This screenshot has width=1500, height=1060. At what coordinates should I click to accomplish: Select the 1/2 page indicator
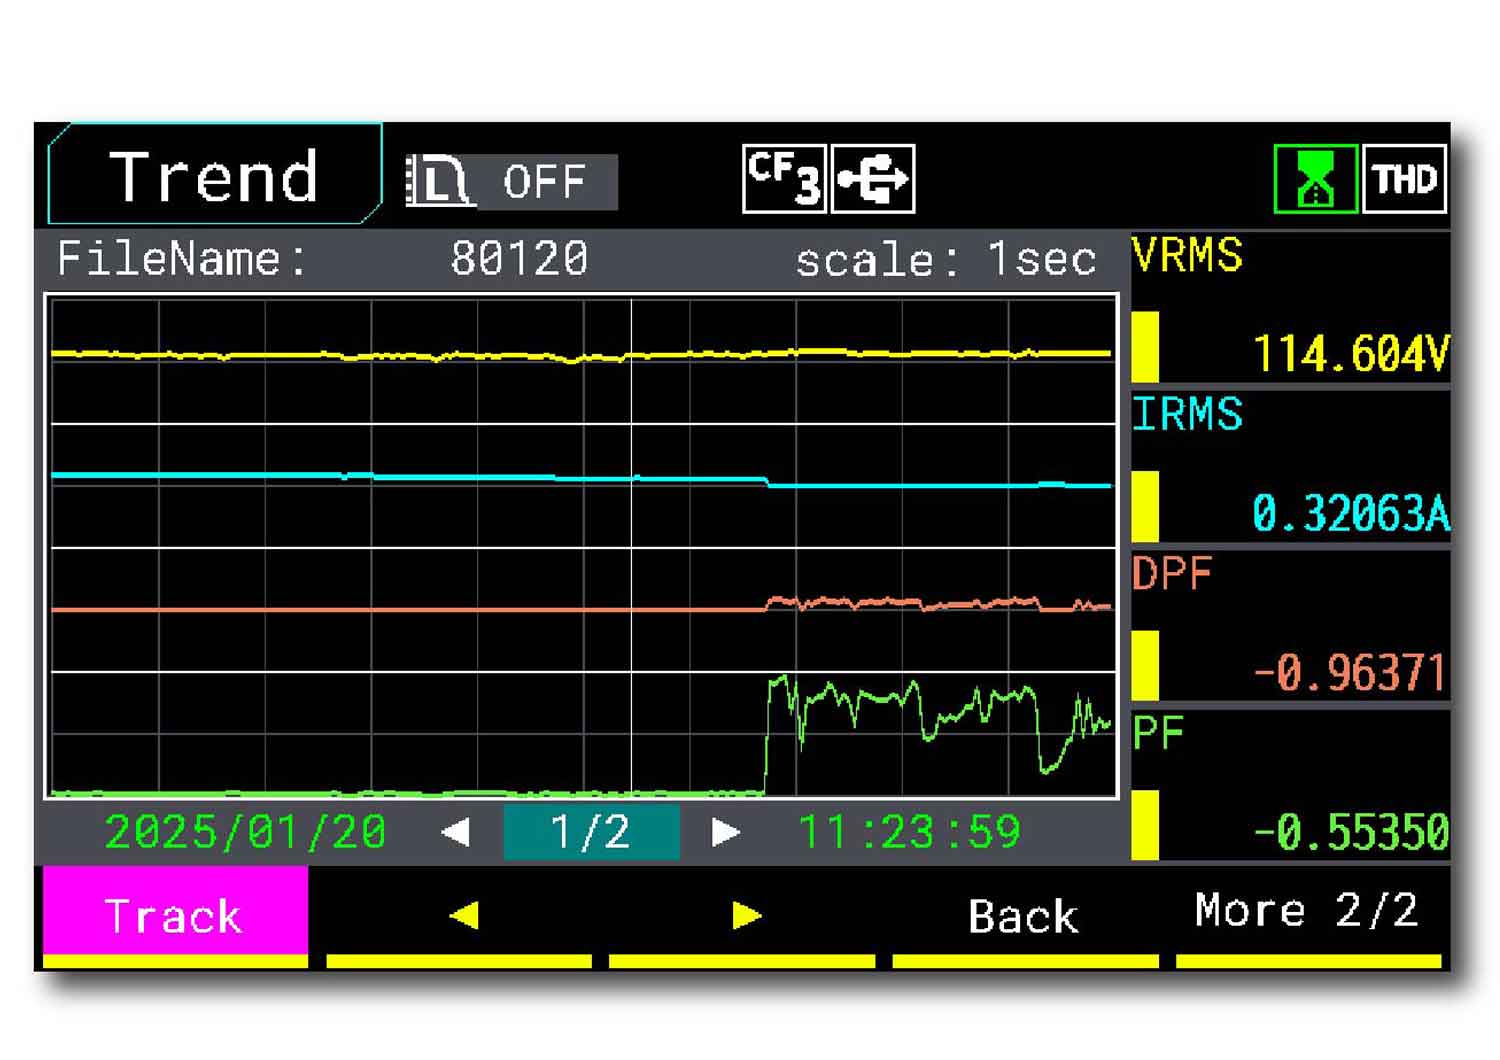pos(591,832)
